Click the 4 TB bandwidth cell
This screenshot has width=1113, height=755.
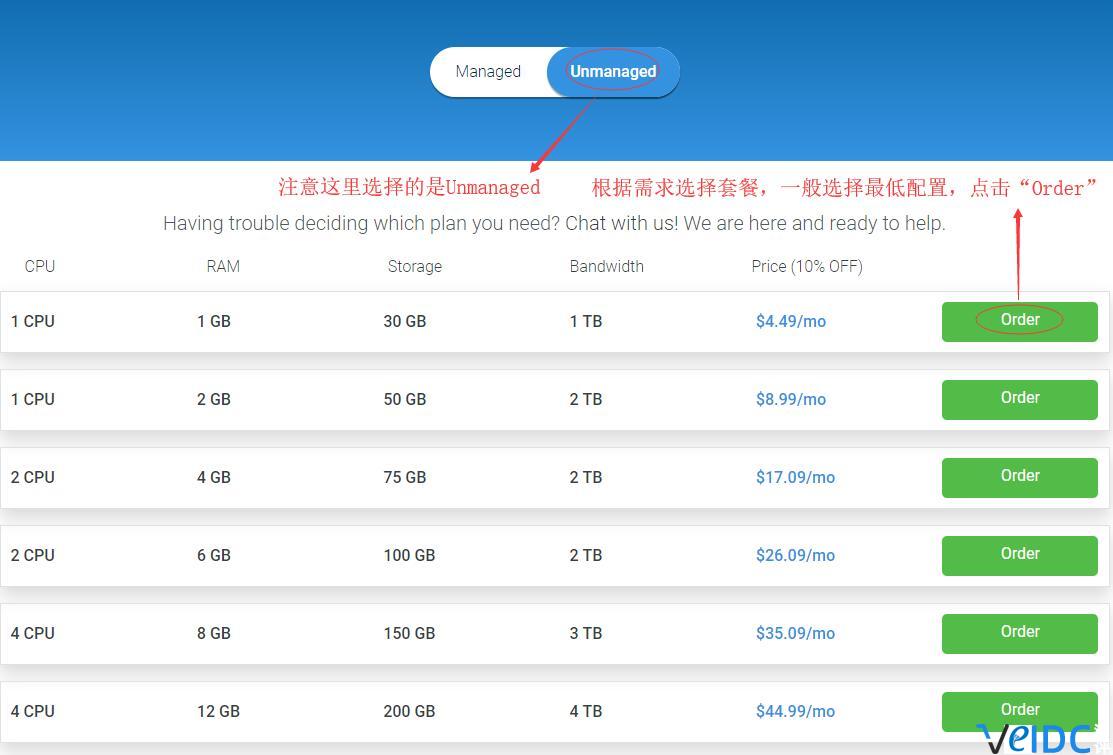586,711
